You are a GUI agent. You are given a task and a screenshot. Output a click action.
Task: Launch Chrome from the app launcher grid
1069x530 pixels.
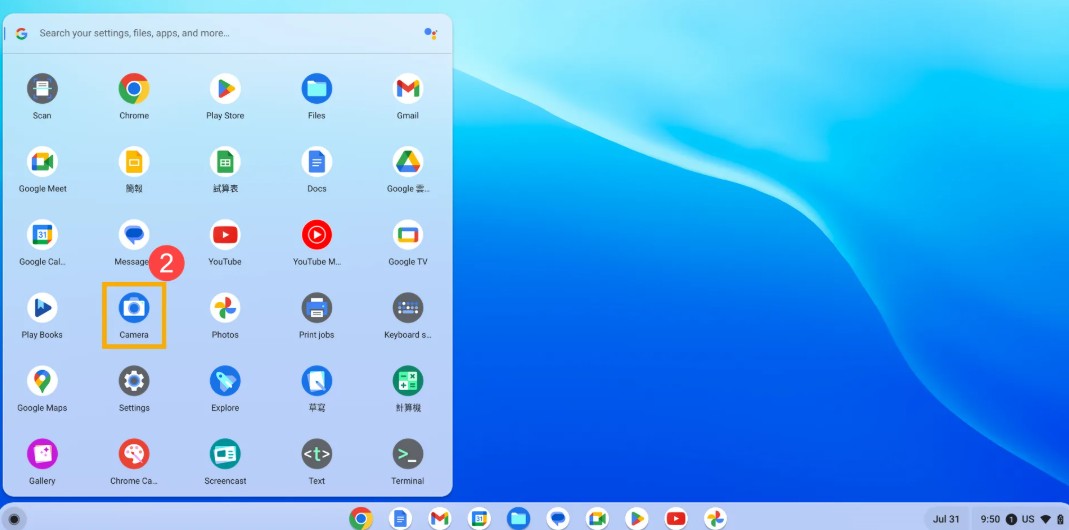134,89
